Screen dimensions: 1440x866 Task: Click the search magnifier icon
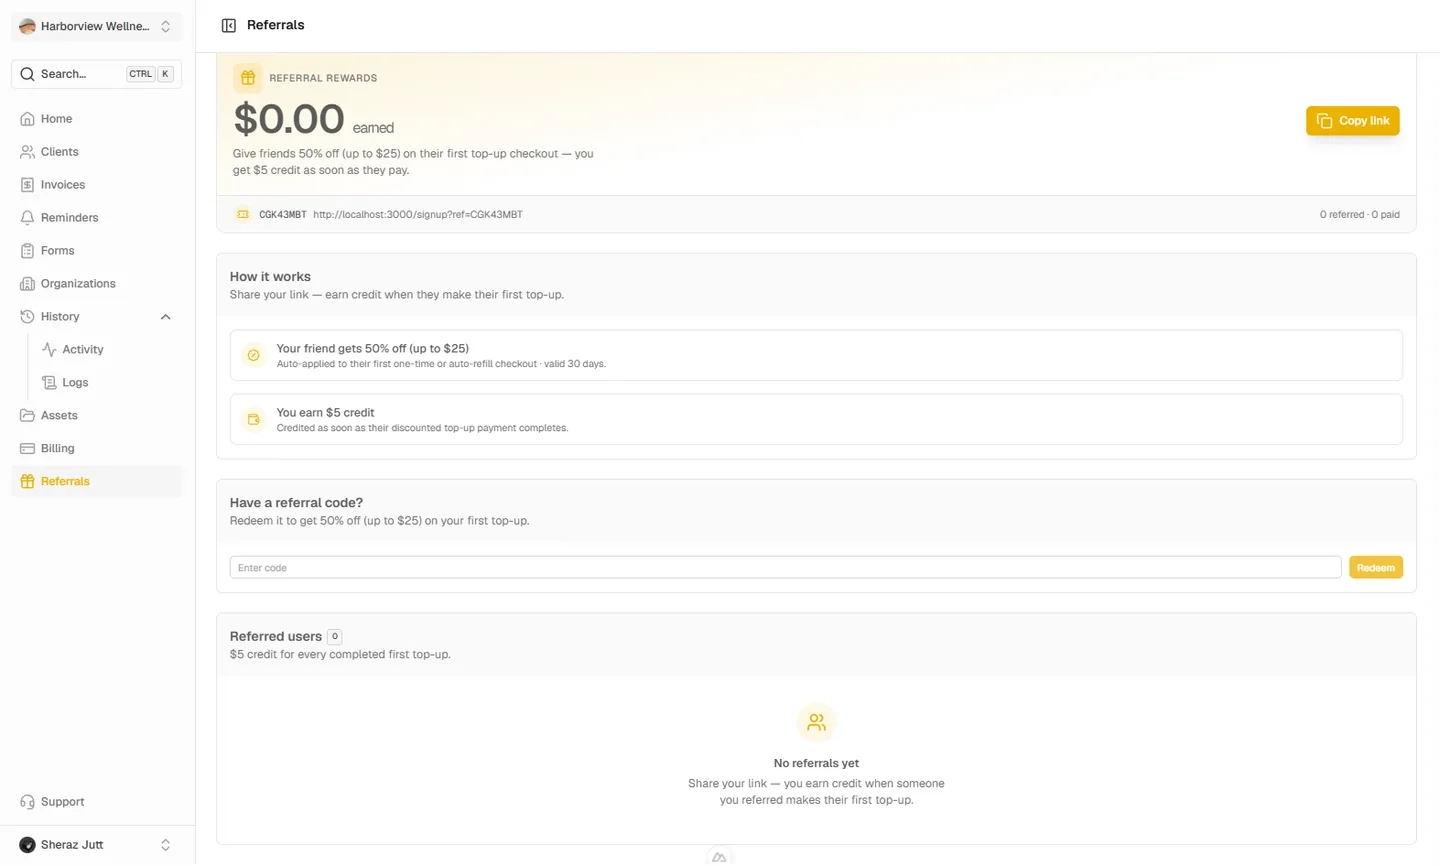(x=27, y=74)
